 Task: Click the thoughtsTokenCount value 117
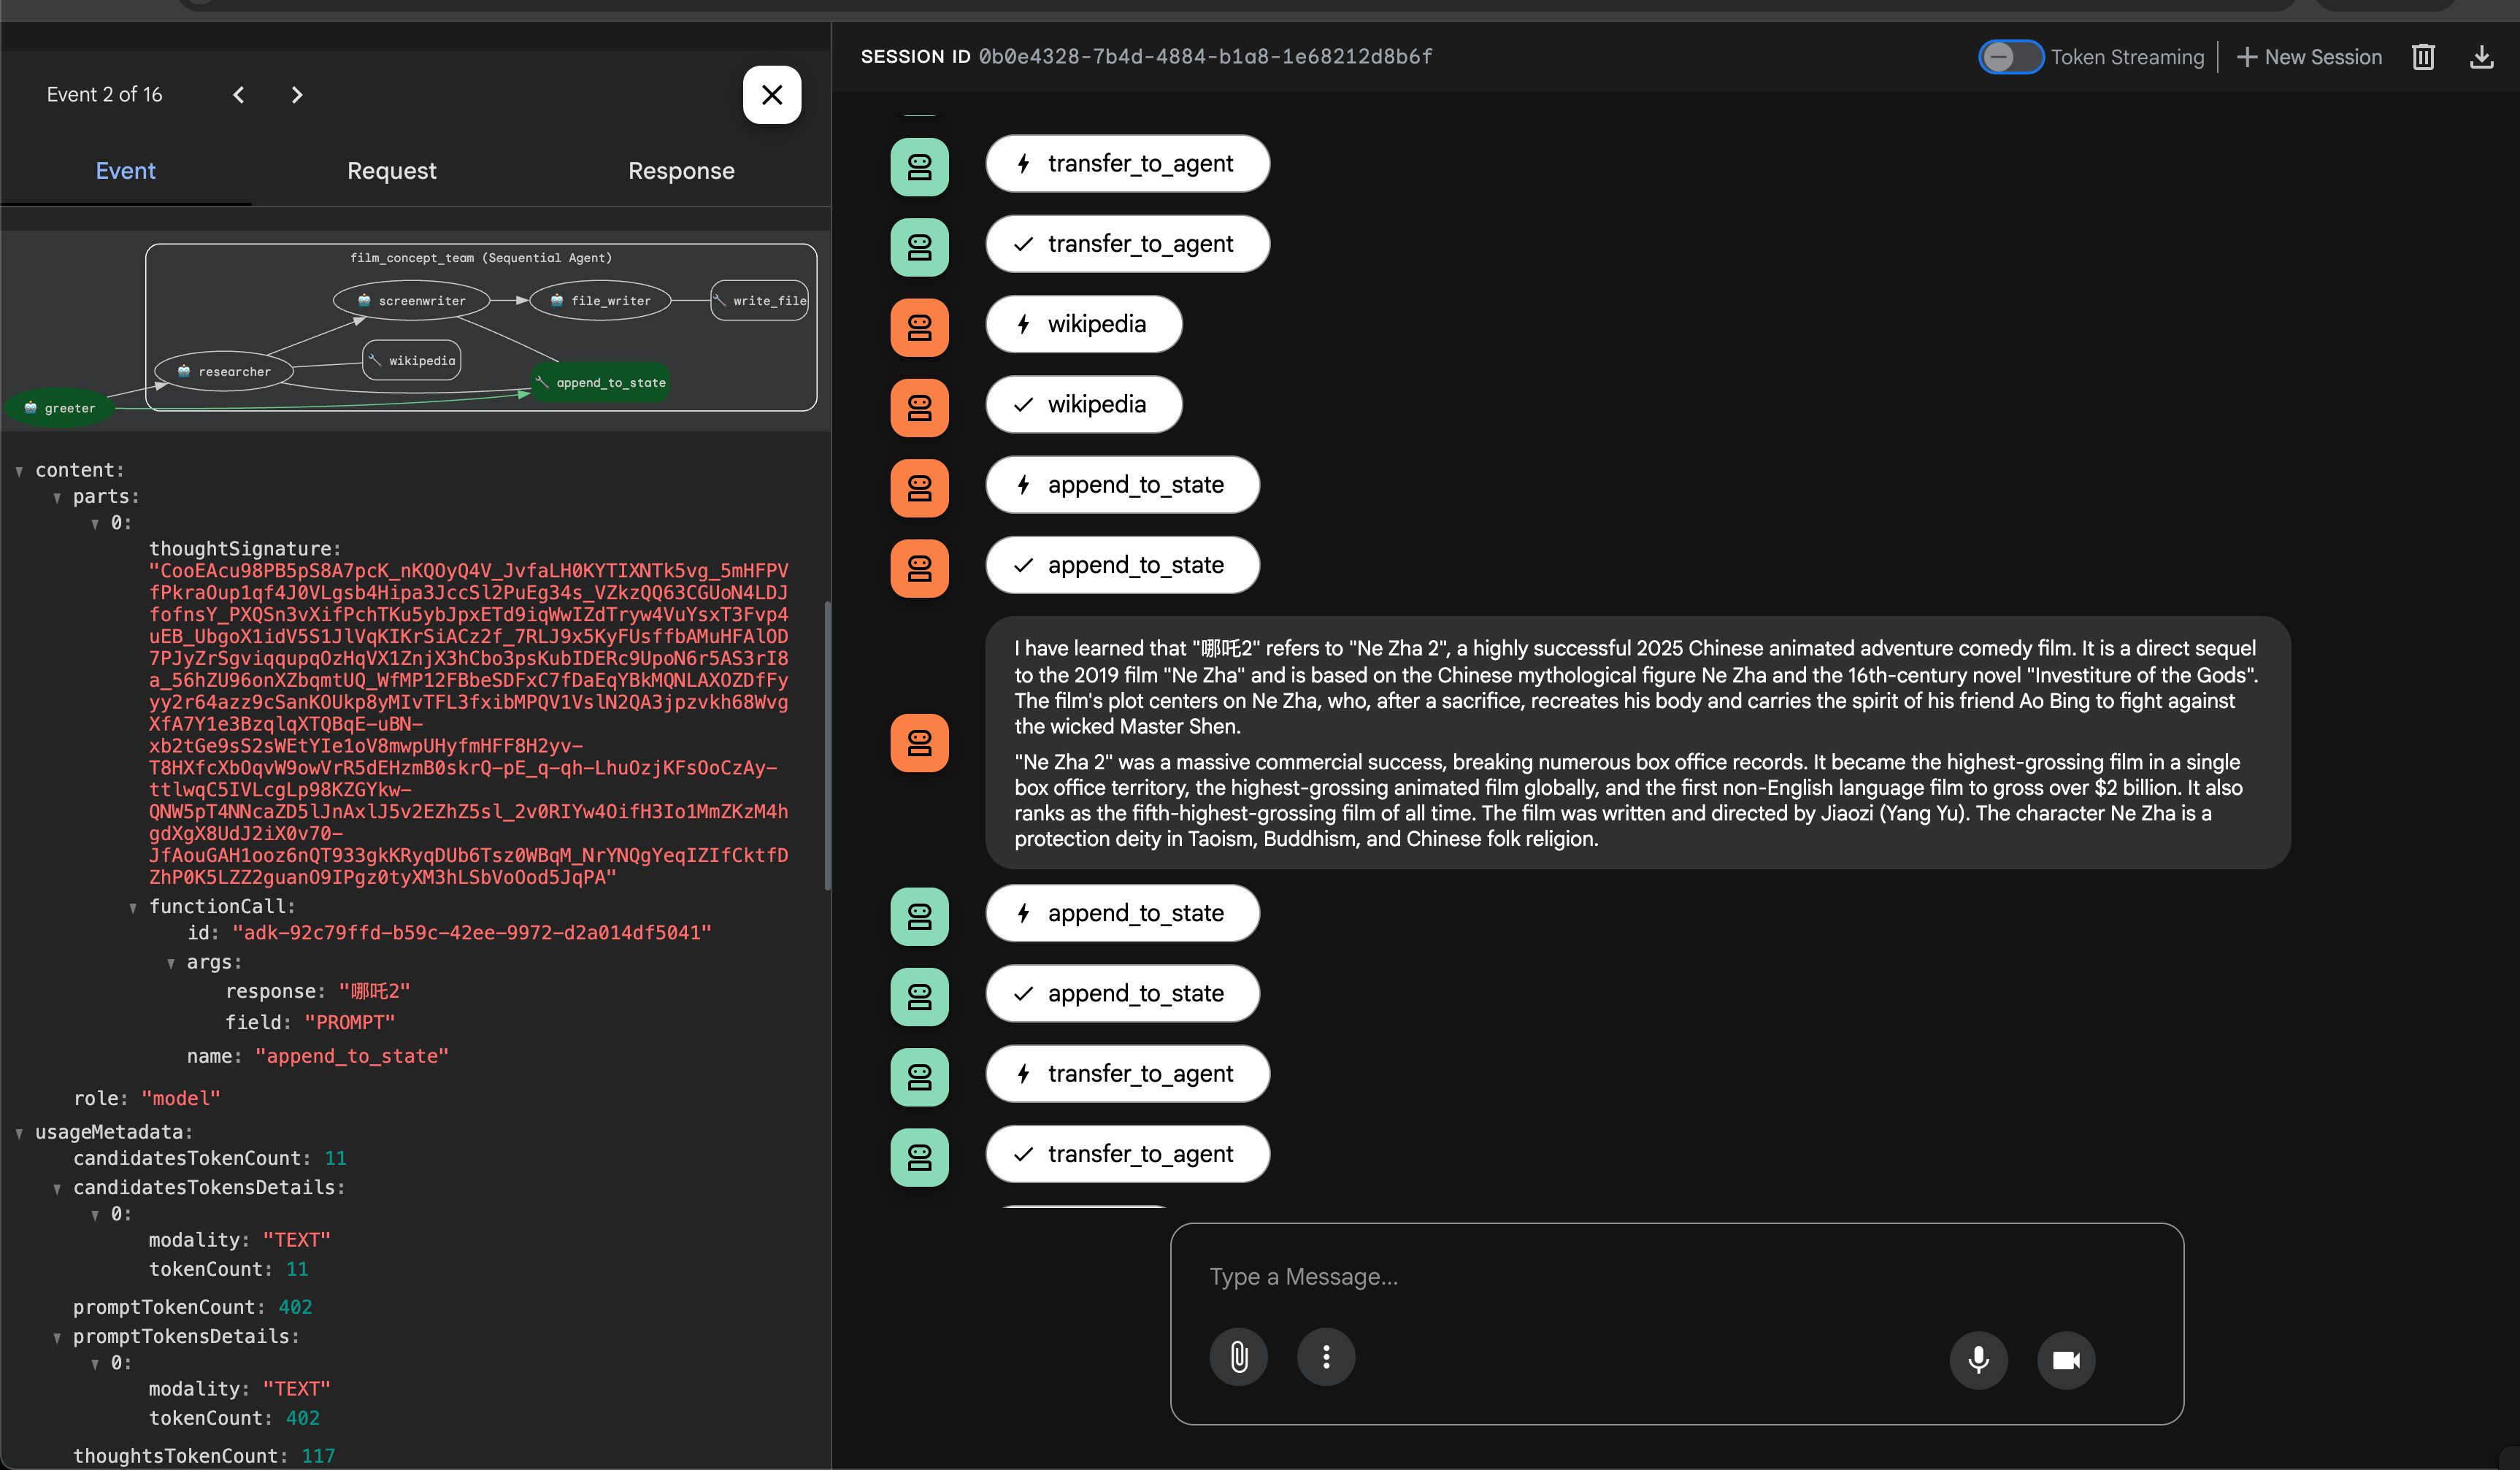pos(318,1457)
